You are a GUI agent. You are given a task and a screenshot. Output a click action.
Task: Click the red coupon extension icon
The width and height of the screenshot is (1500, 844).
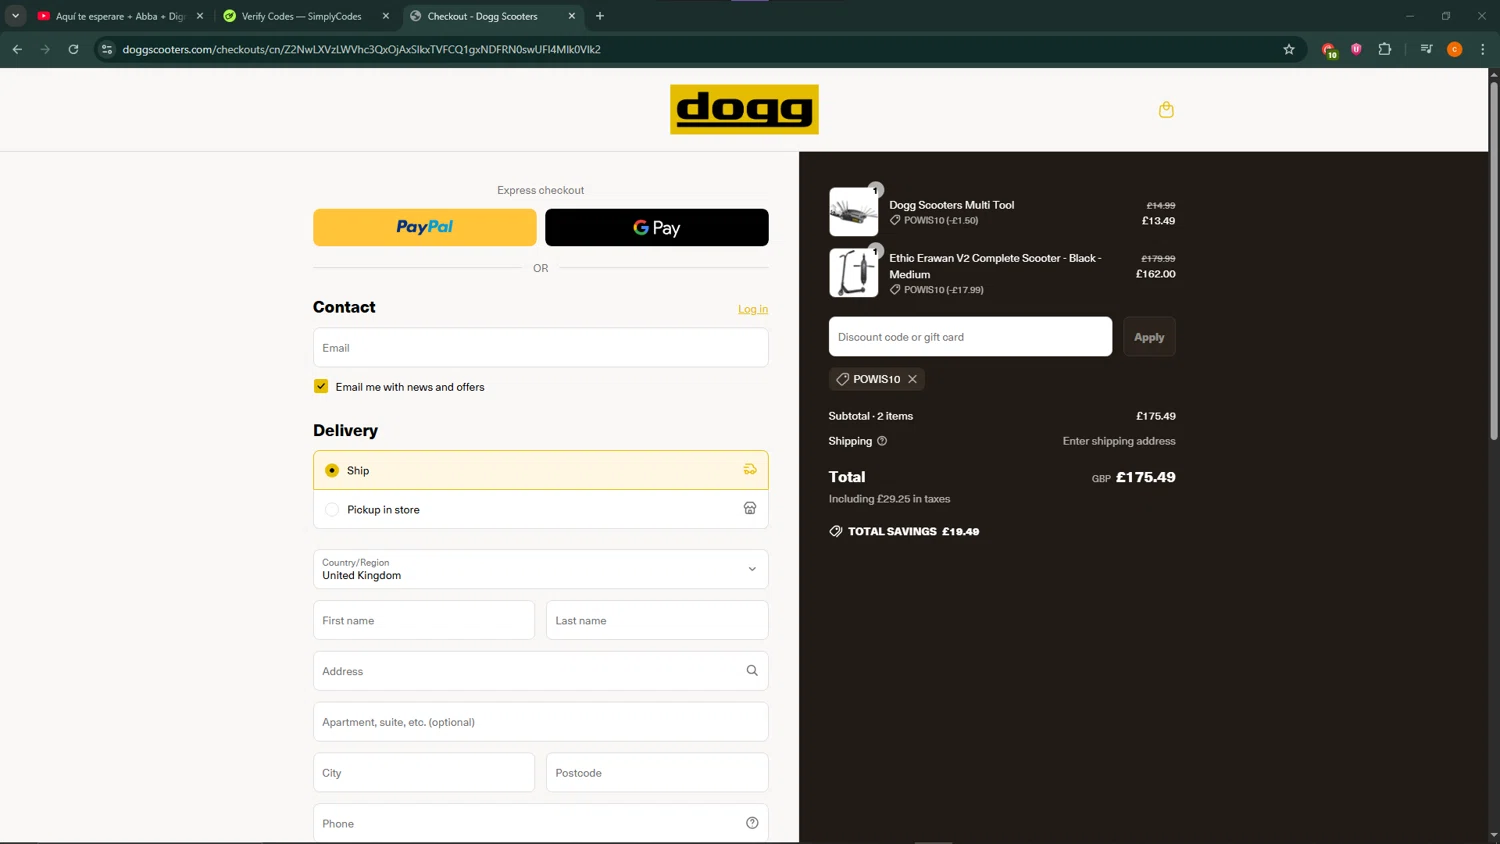pos(1328,50)
